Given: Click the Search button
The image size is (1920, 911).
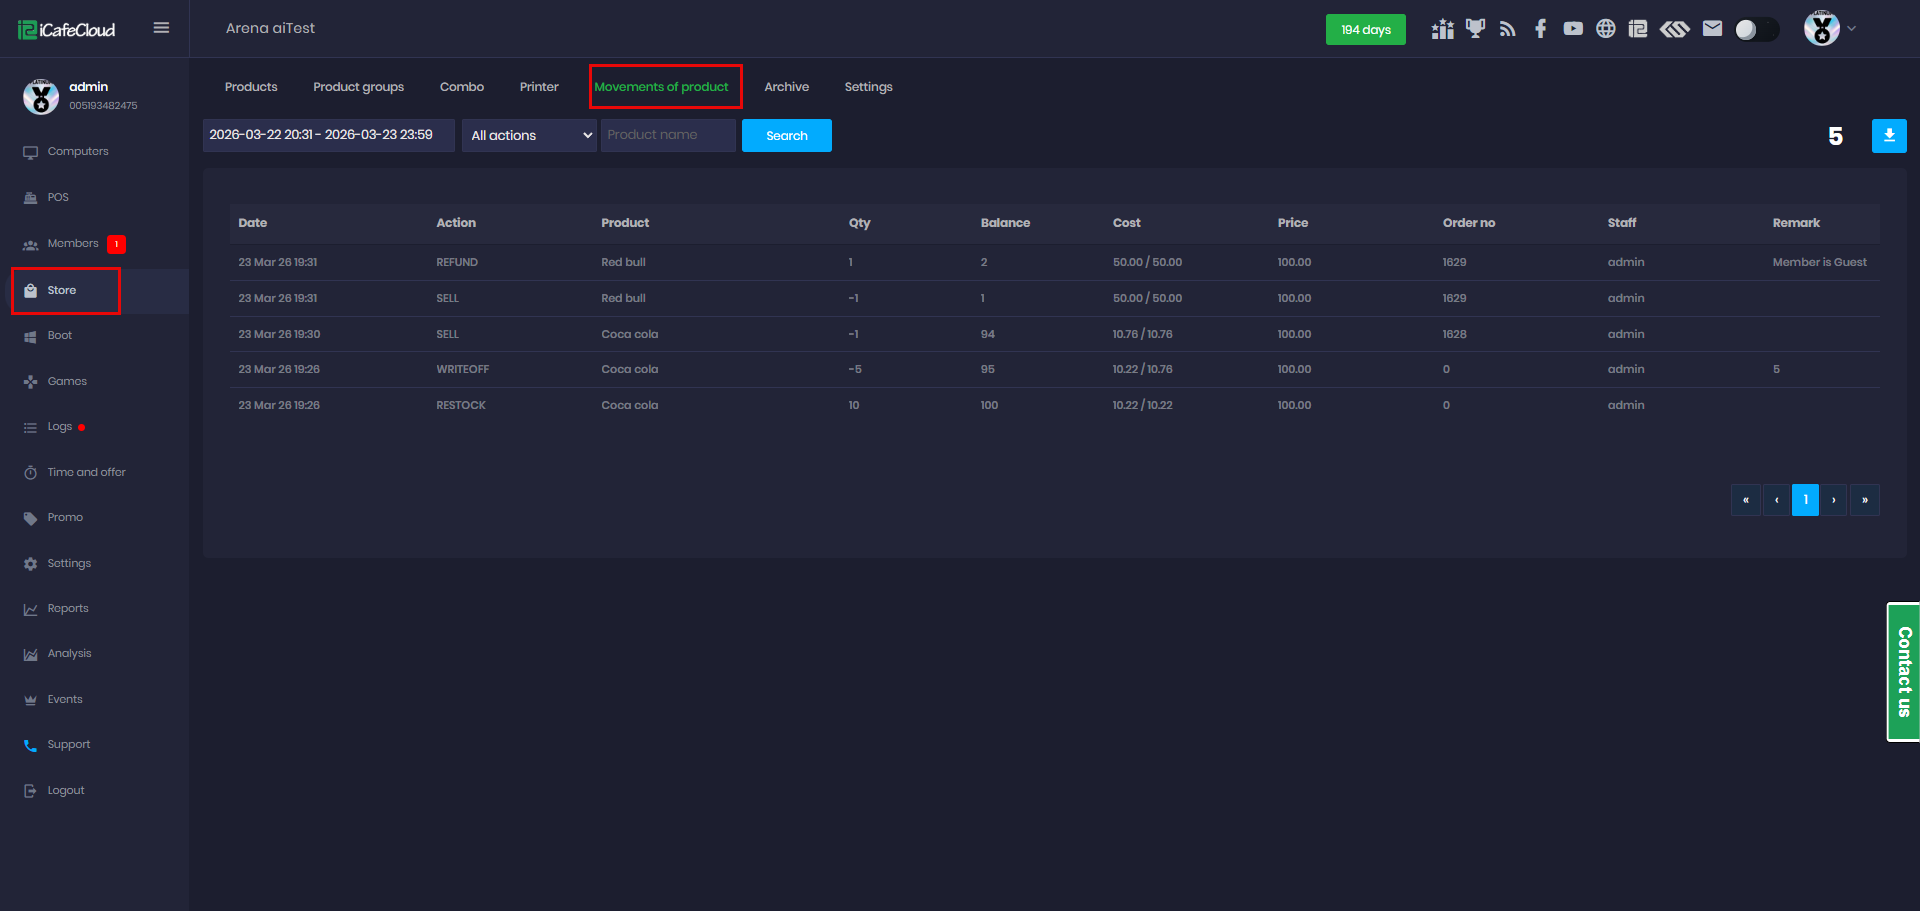Looking at the screenshot, I should click(786, 135).
